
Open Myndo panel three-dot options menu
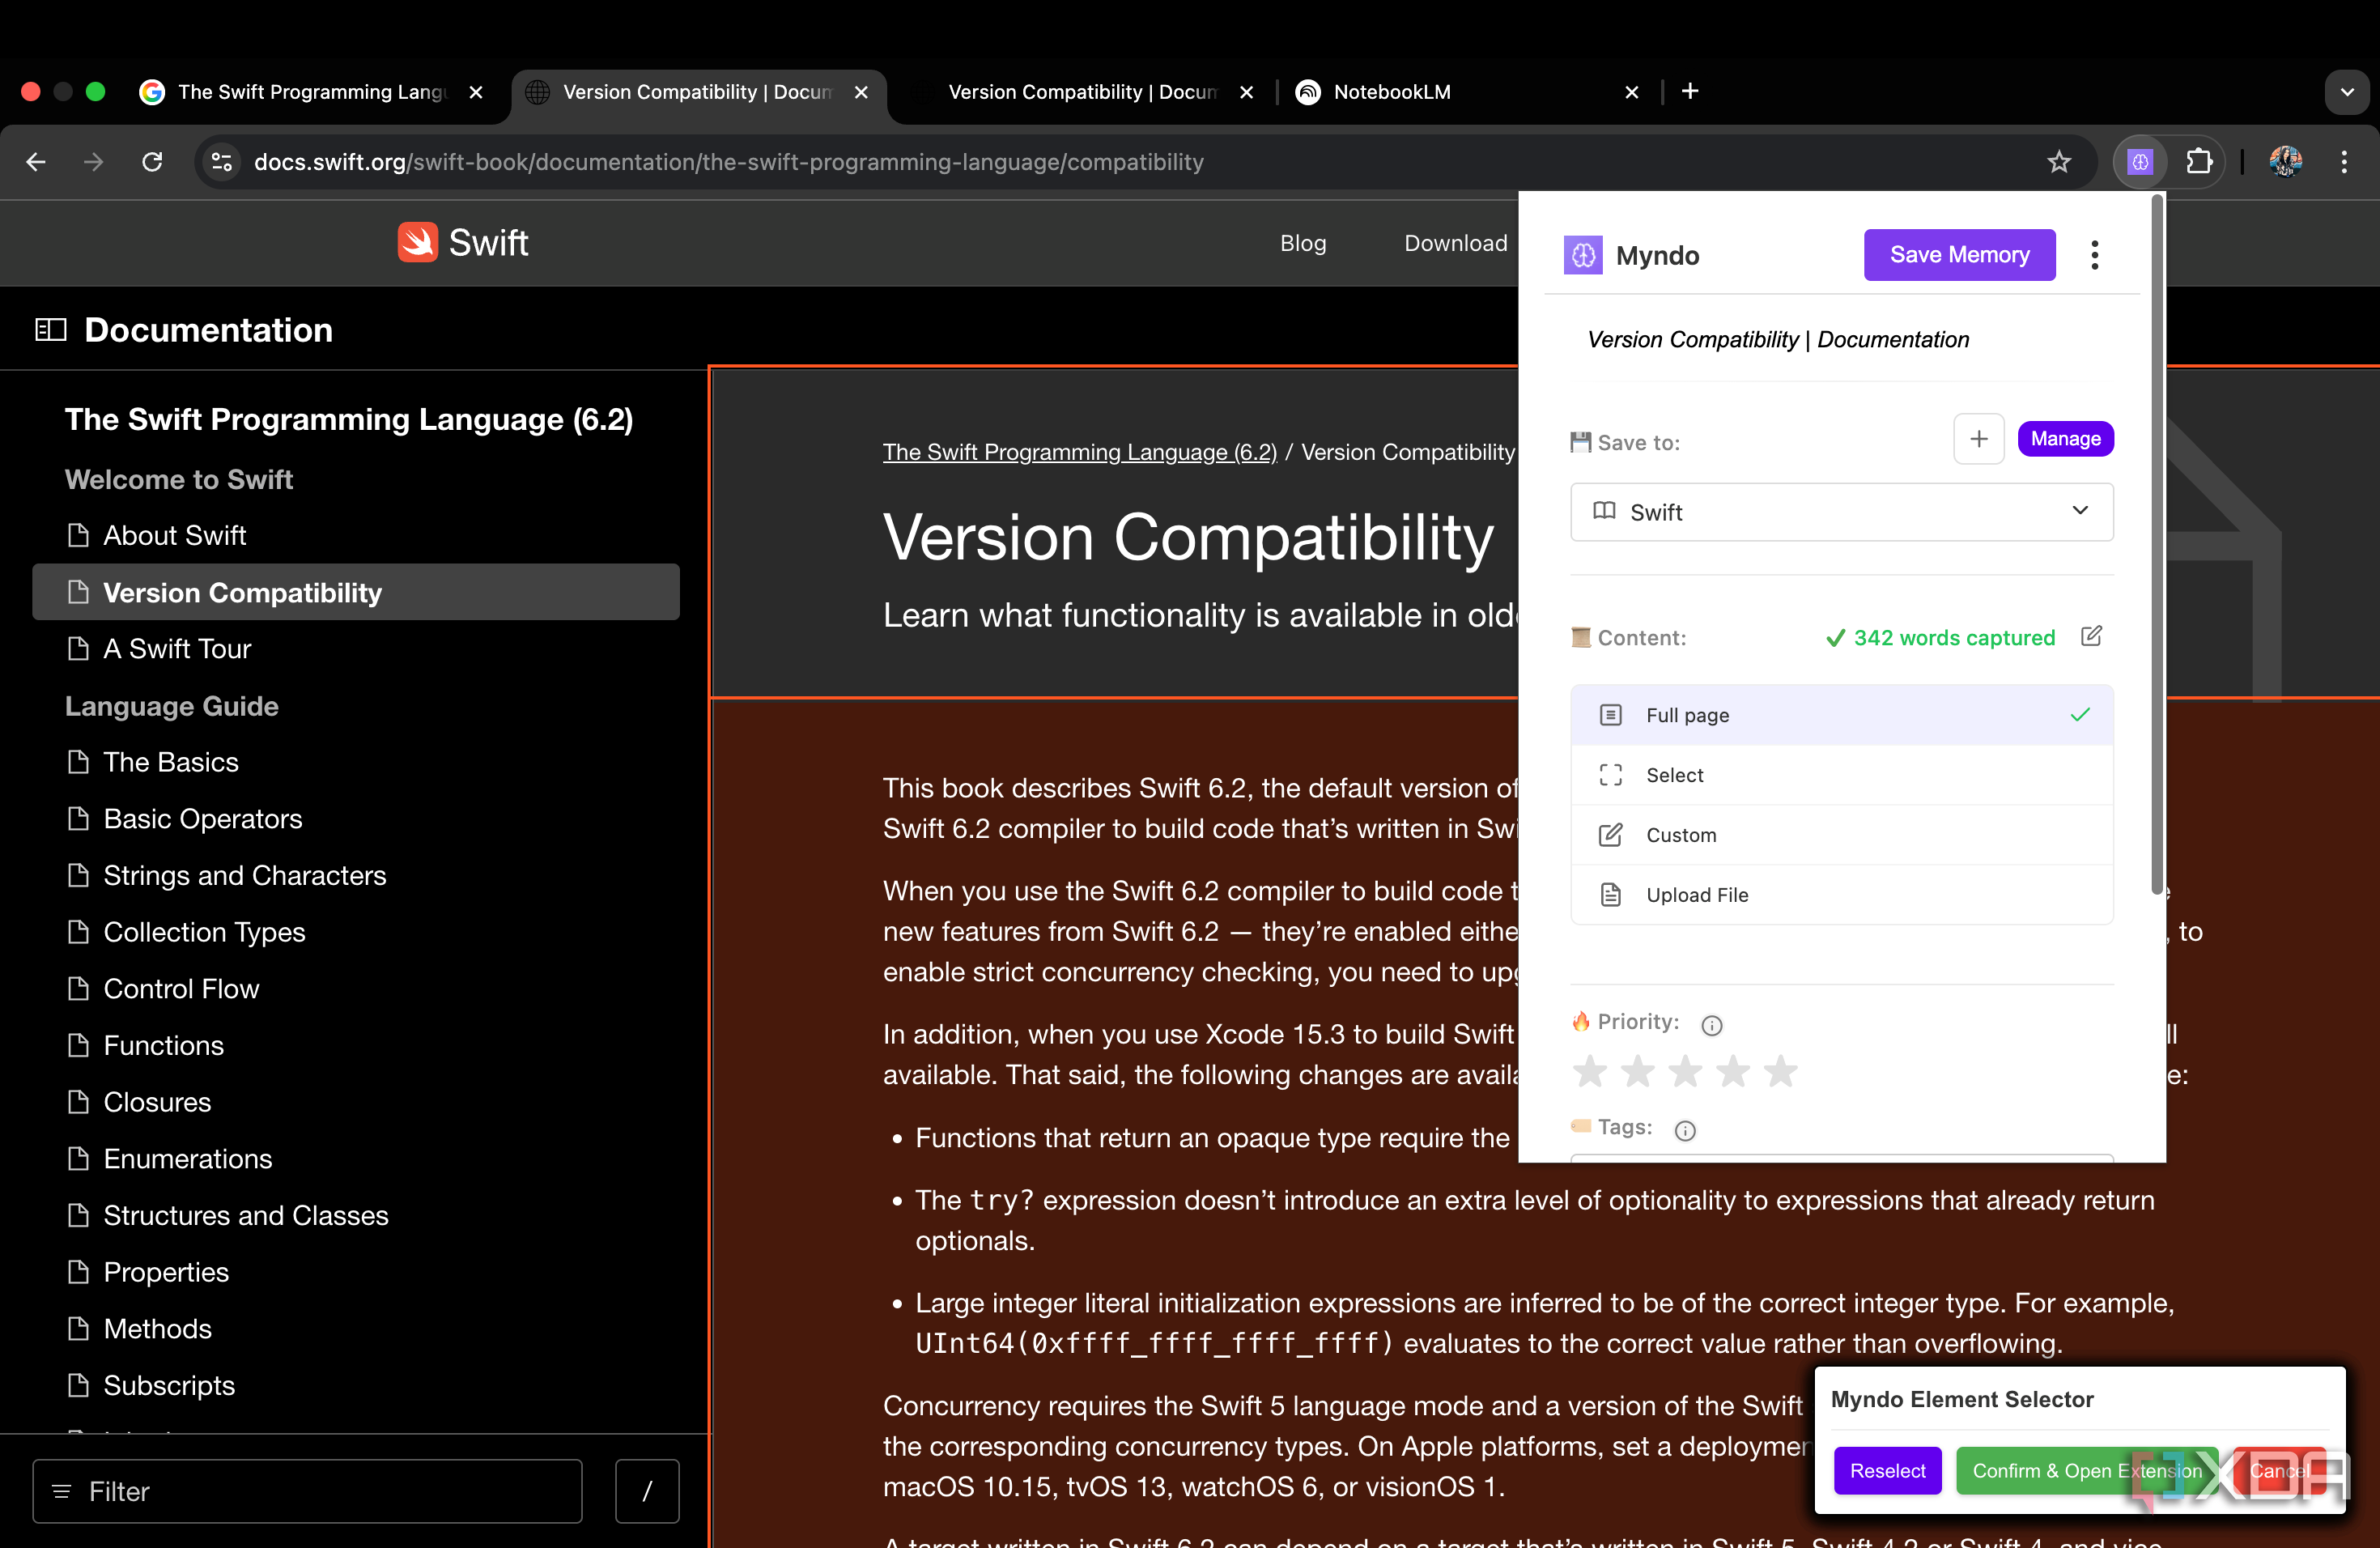[2094, 255]
